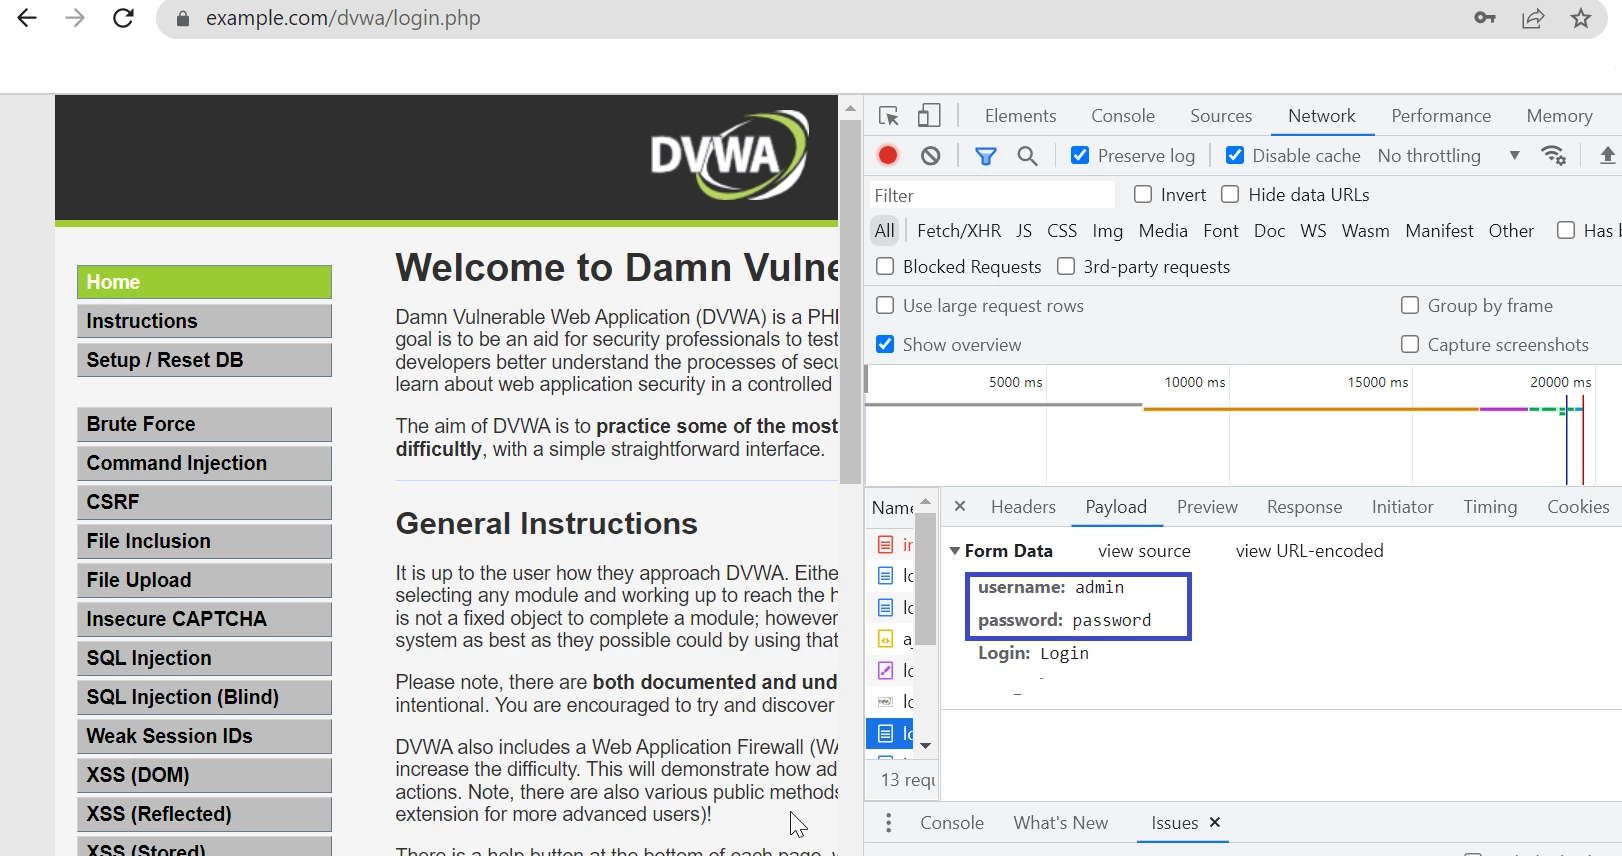The height and width of the screenshot is (856, 1622).
Task: Click the share page icon
Action: pos(1533,18)
